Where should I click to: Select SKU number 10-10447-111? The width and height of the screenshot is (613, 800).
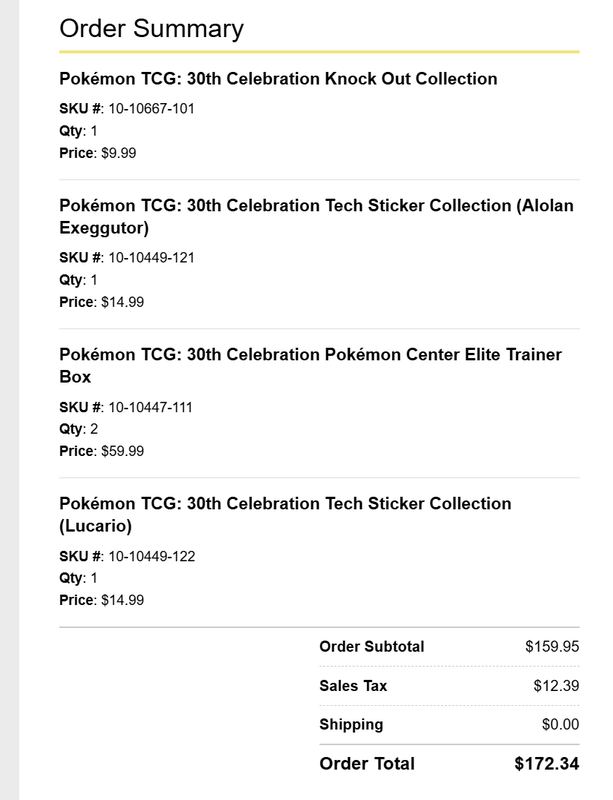coord(150,407)
